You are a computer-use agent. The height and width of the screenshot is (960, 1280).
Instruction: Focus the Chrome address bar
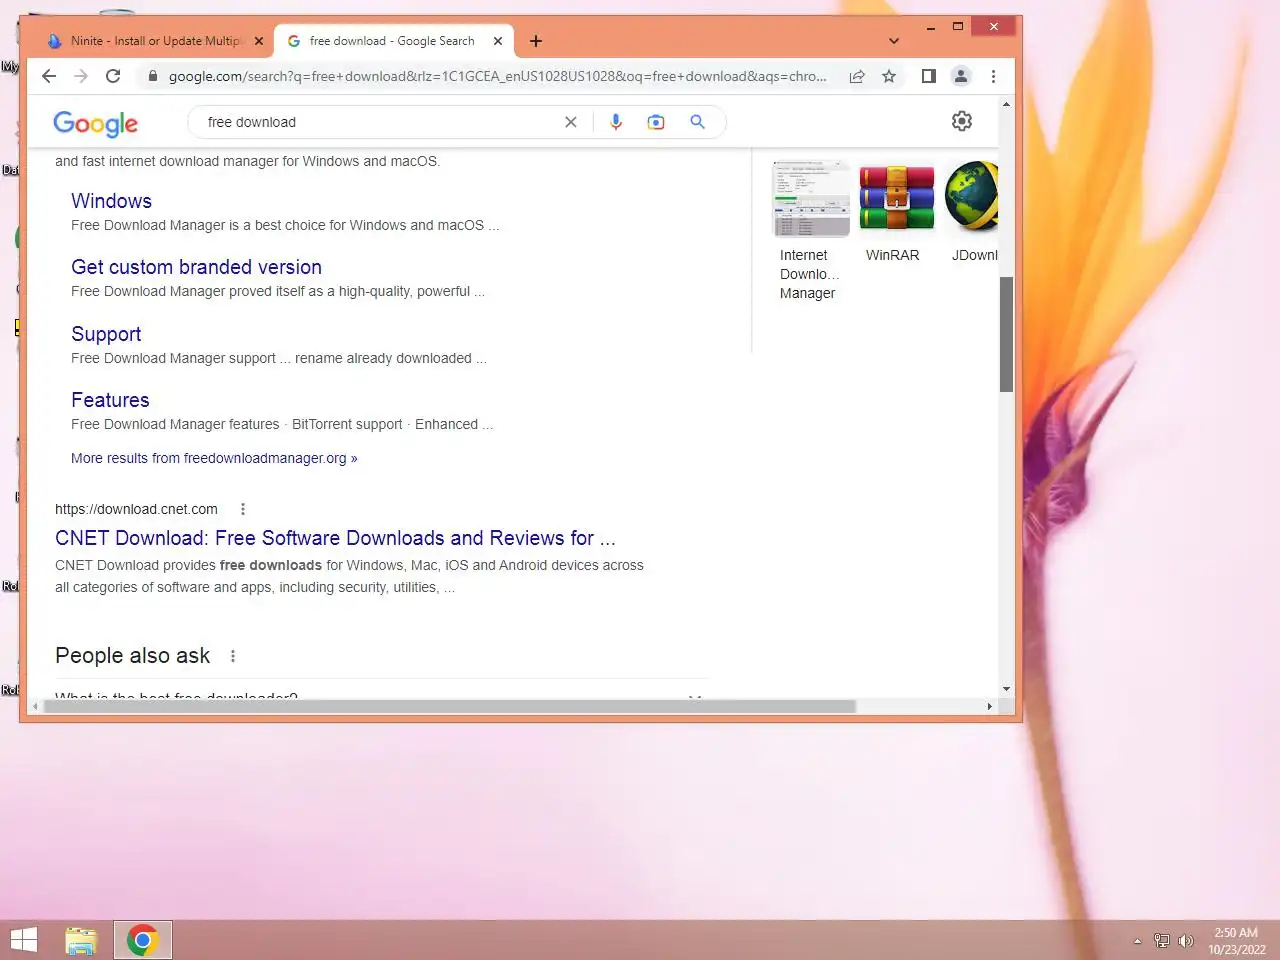[497, 76]
